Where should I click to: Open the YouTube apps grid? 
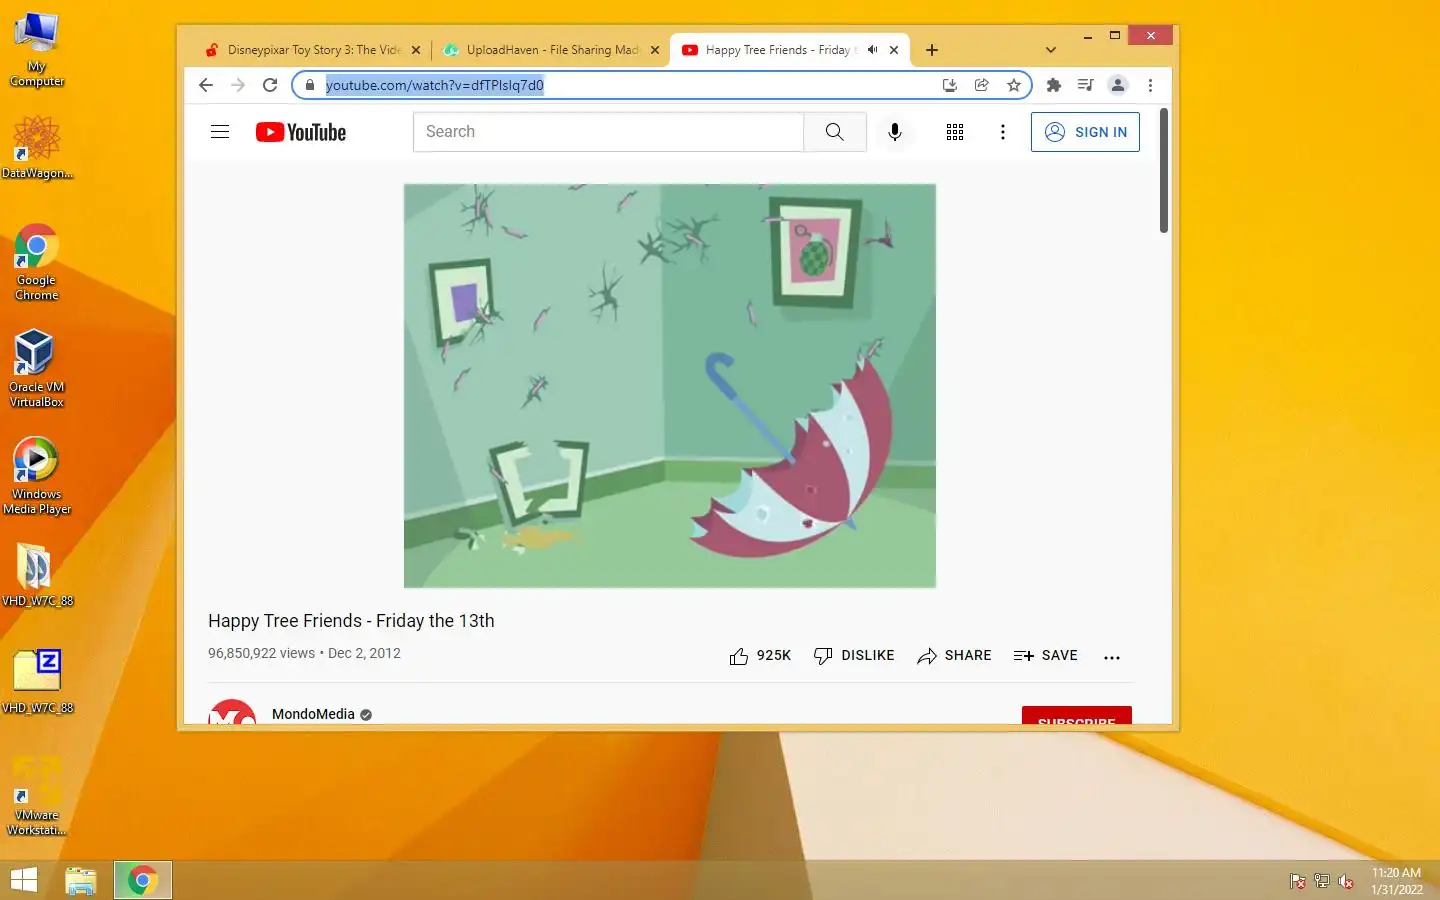point(955,132)
